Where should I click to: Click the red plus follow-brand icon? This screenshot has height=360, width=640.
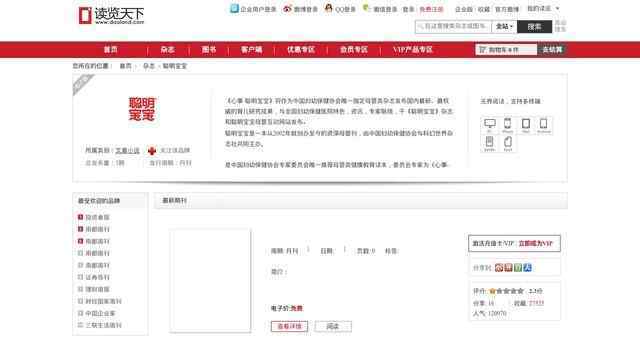[x=152, y=151]
